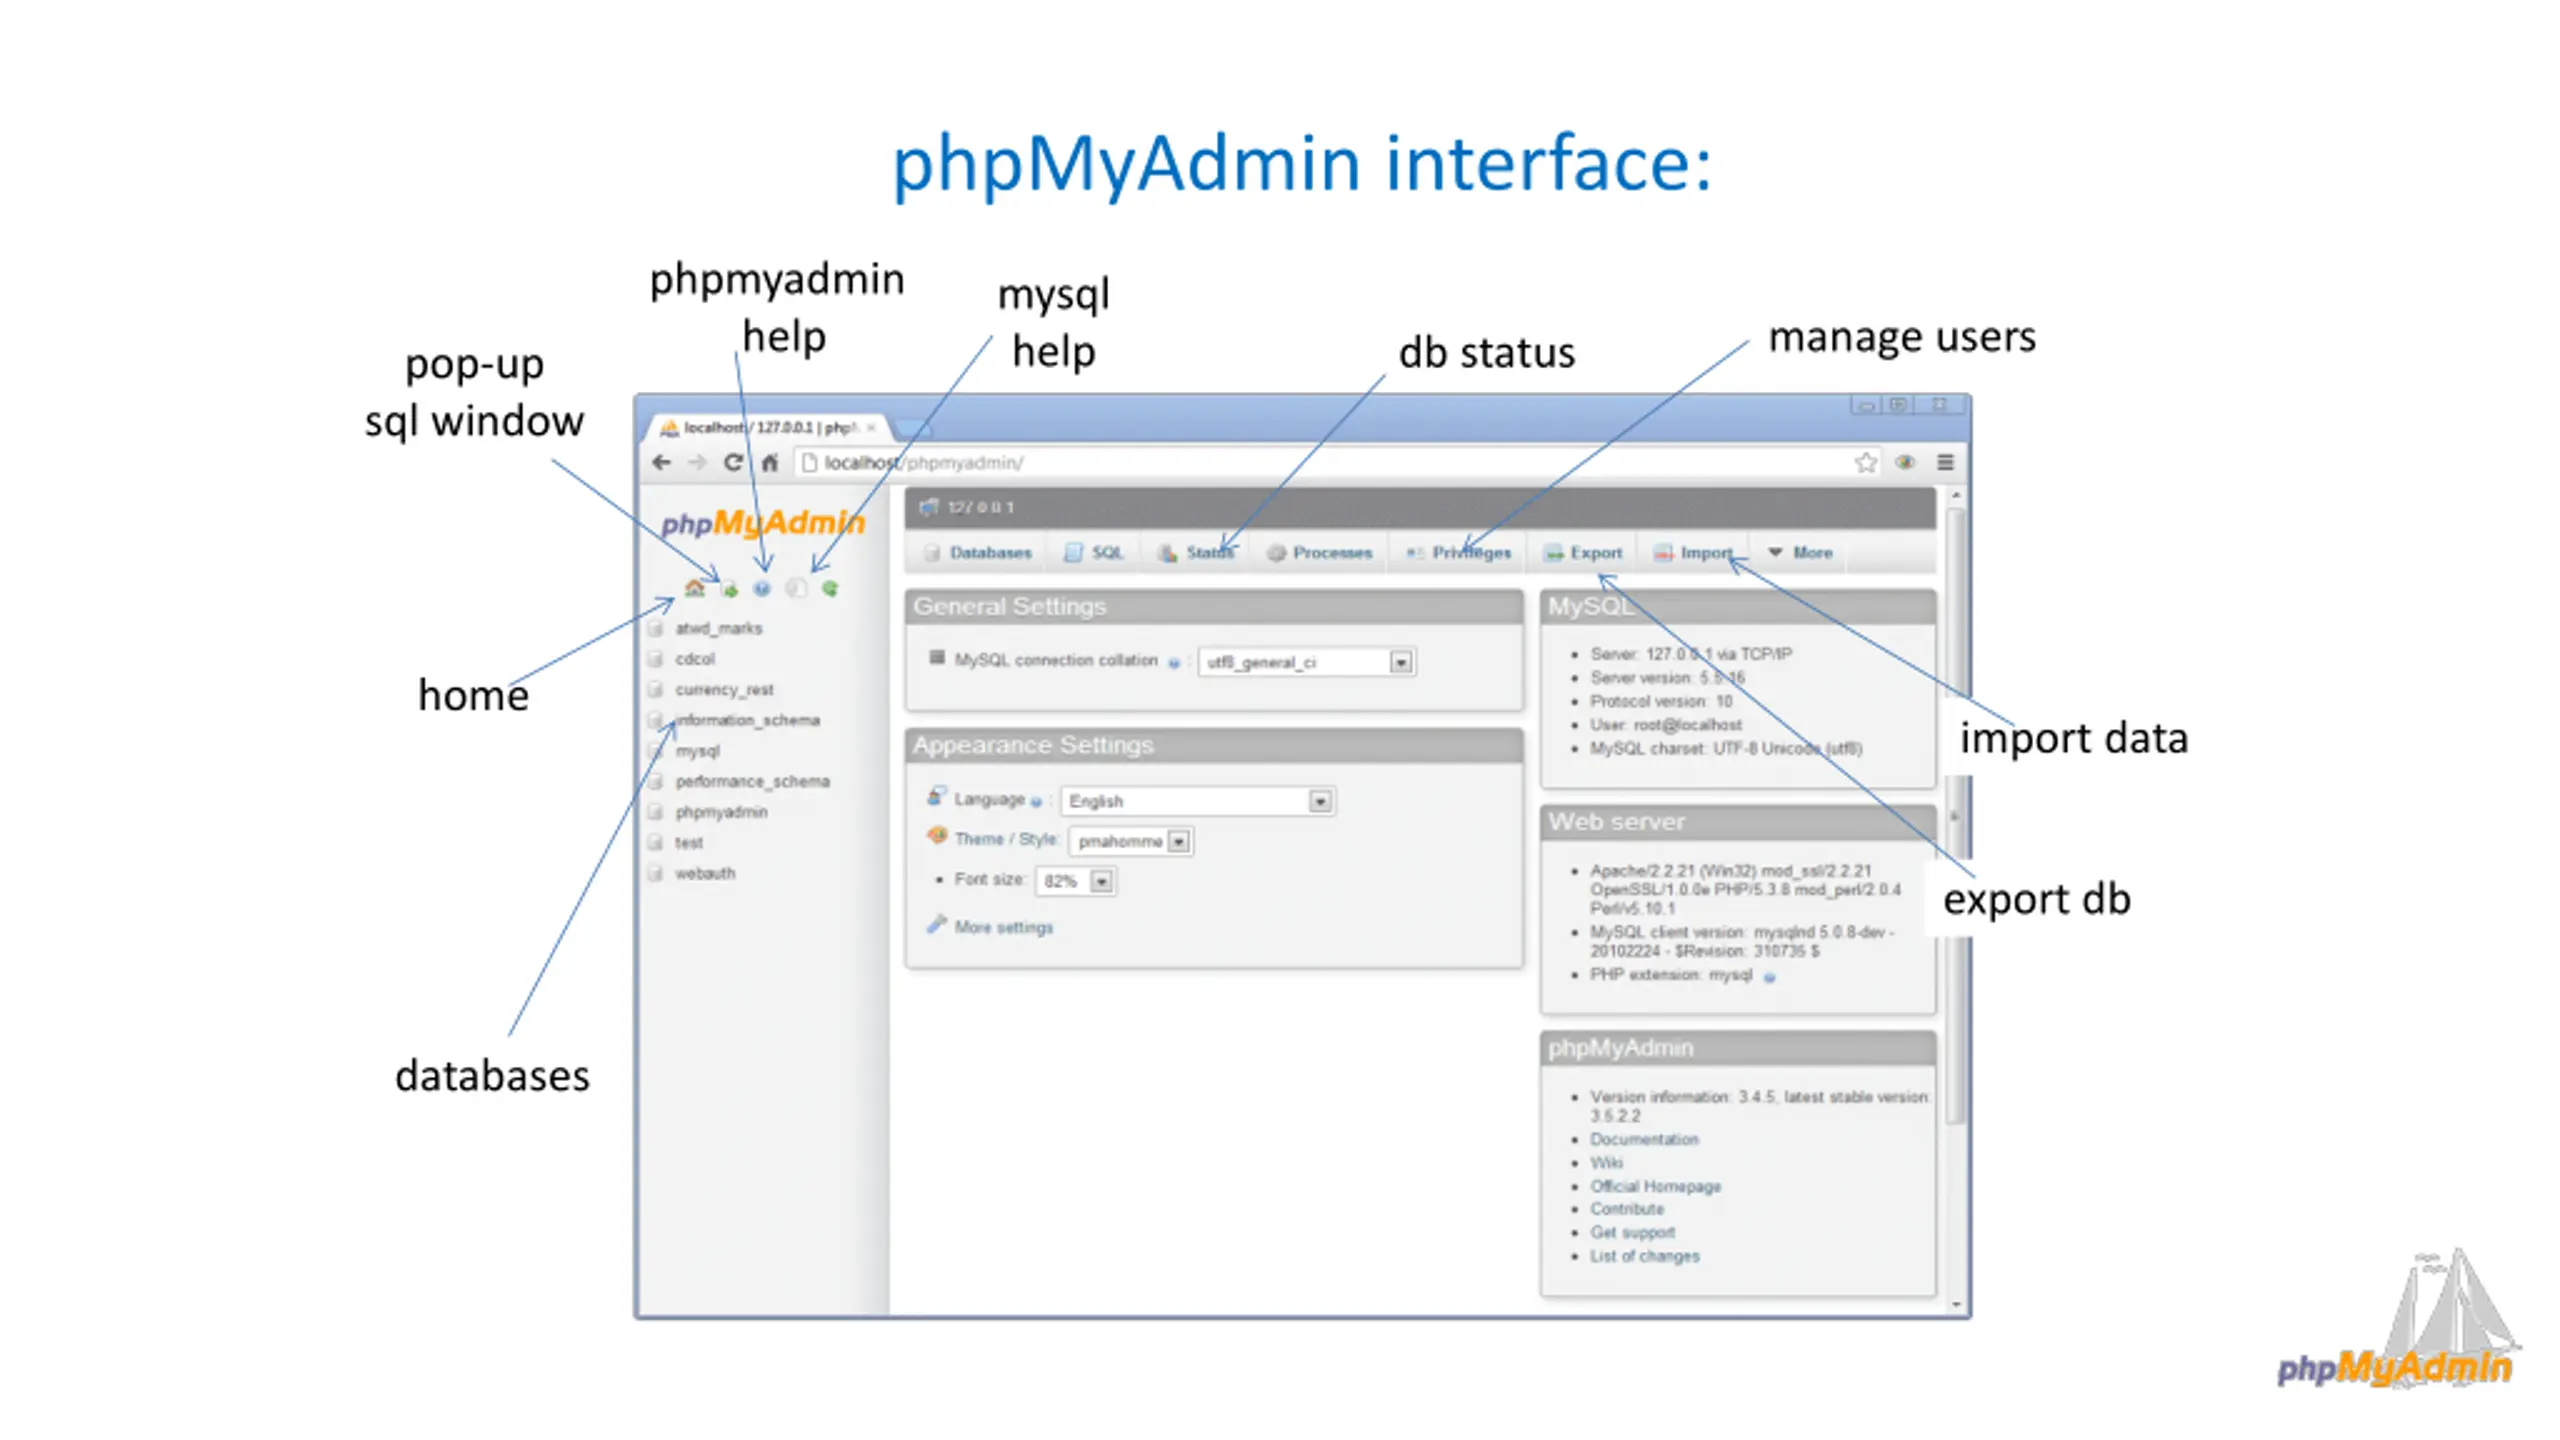Open the Chrome menu hamburger icon

point(1945,462)
